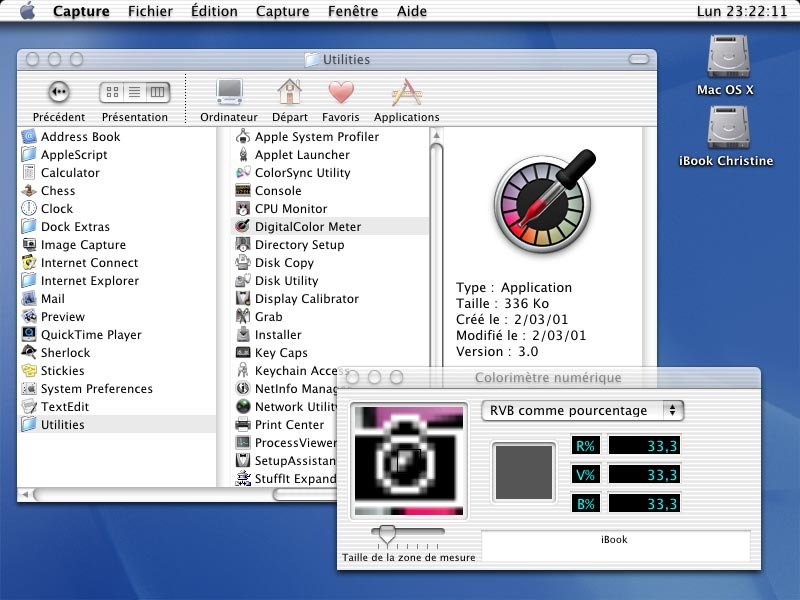Image resolution: width=800 pixels, height=600 pixels.
Task: Click the large DigitalColor Meter preview icon
Action: click(544, 201)
